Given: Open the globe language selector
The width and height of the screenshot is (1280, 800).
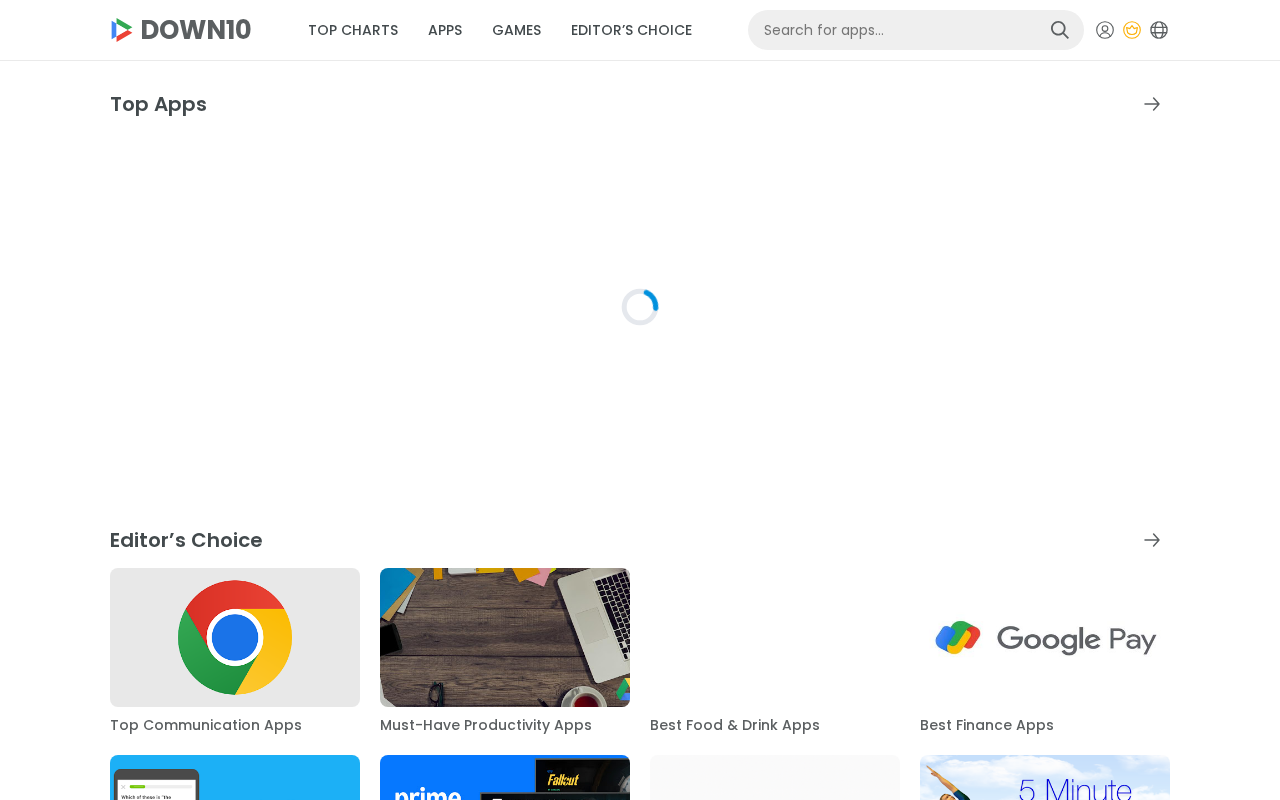Looking at the screenshot, I should click(x=1159, y=30).
